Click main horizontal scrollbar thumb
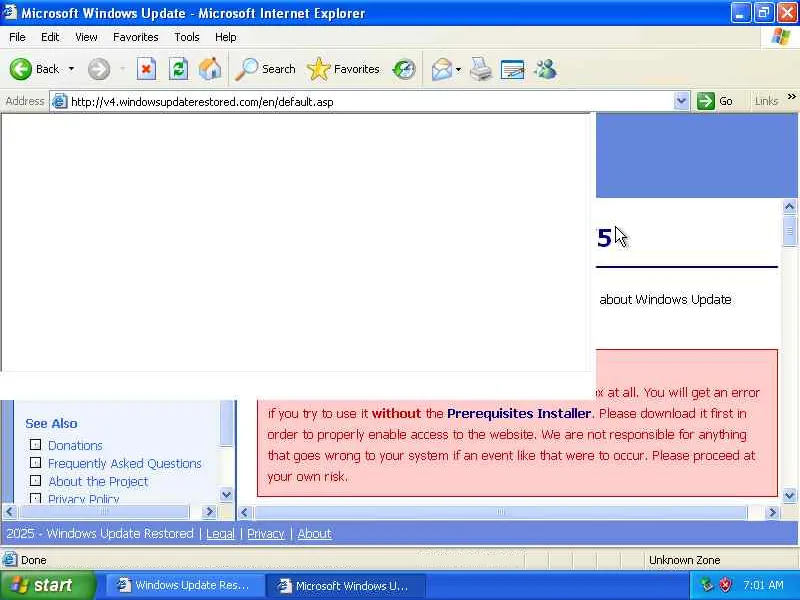The image size is (800, 600). tap(501, 512)
